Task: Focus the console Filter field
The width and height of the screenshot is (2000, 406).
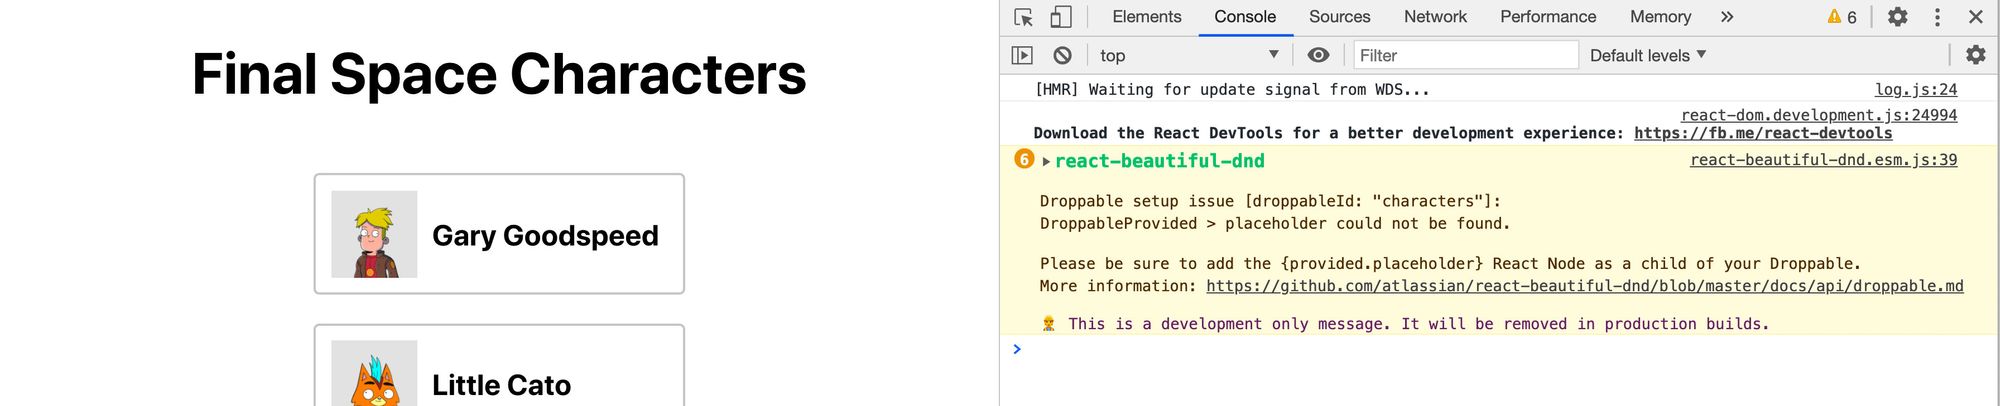Action: point(1466,55)
